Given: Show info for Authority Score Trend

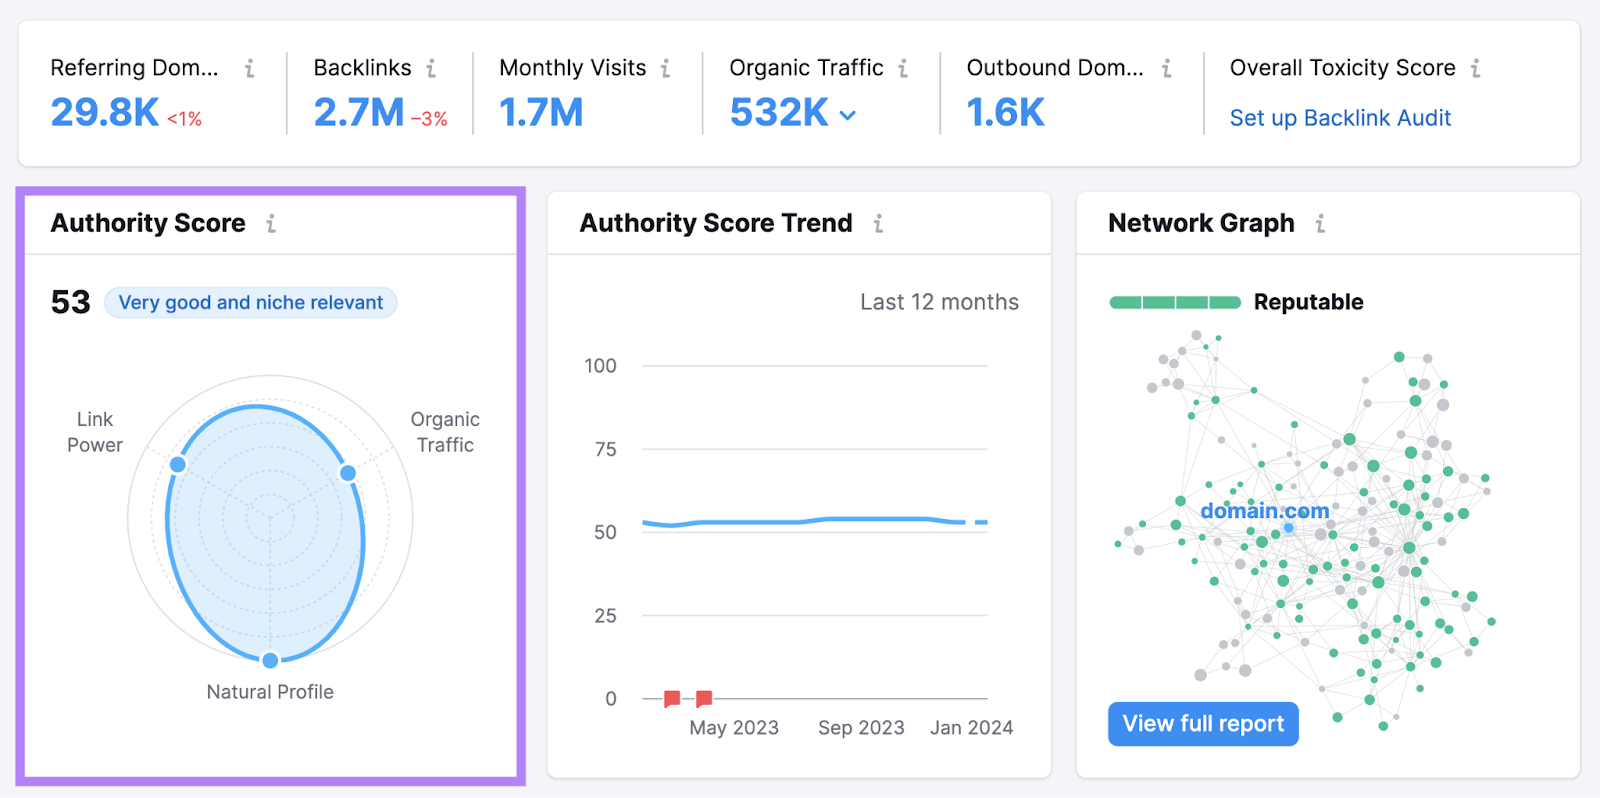Looking at the screenshot, I should [x=878, y=223].
